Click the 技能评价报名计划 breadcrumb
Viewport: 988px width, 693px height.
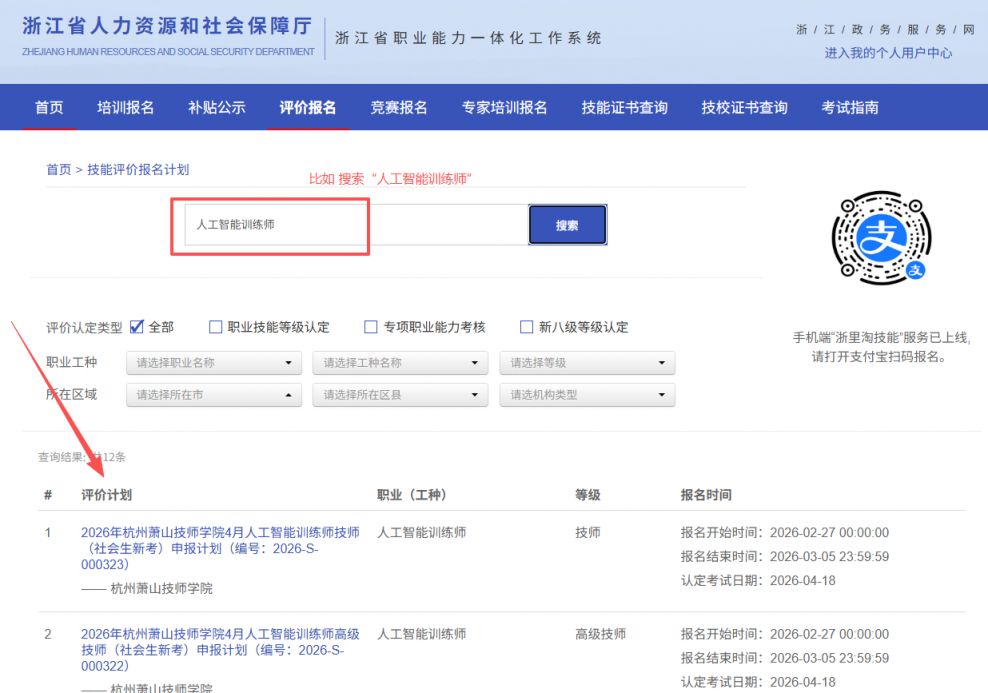138,169
